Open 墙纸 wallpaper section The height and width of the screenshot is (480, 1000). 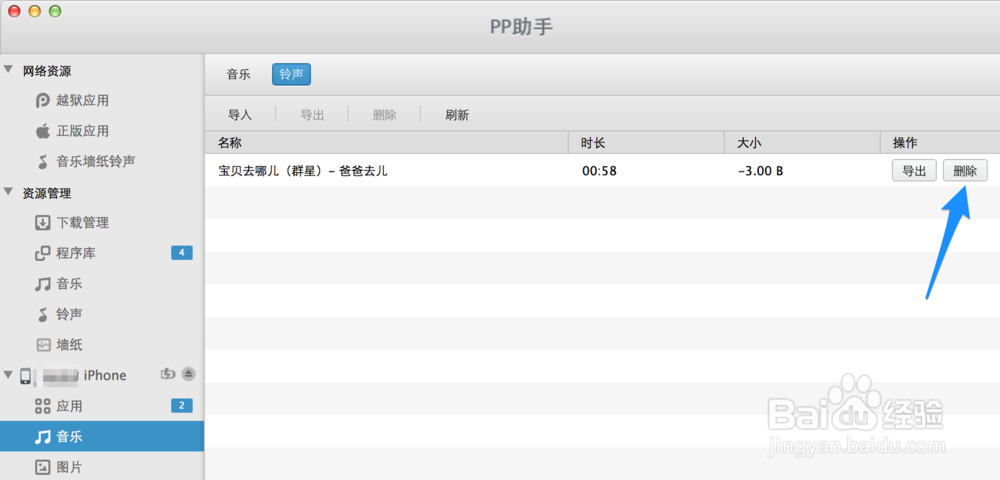69,345
